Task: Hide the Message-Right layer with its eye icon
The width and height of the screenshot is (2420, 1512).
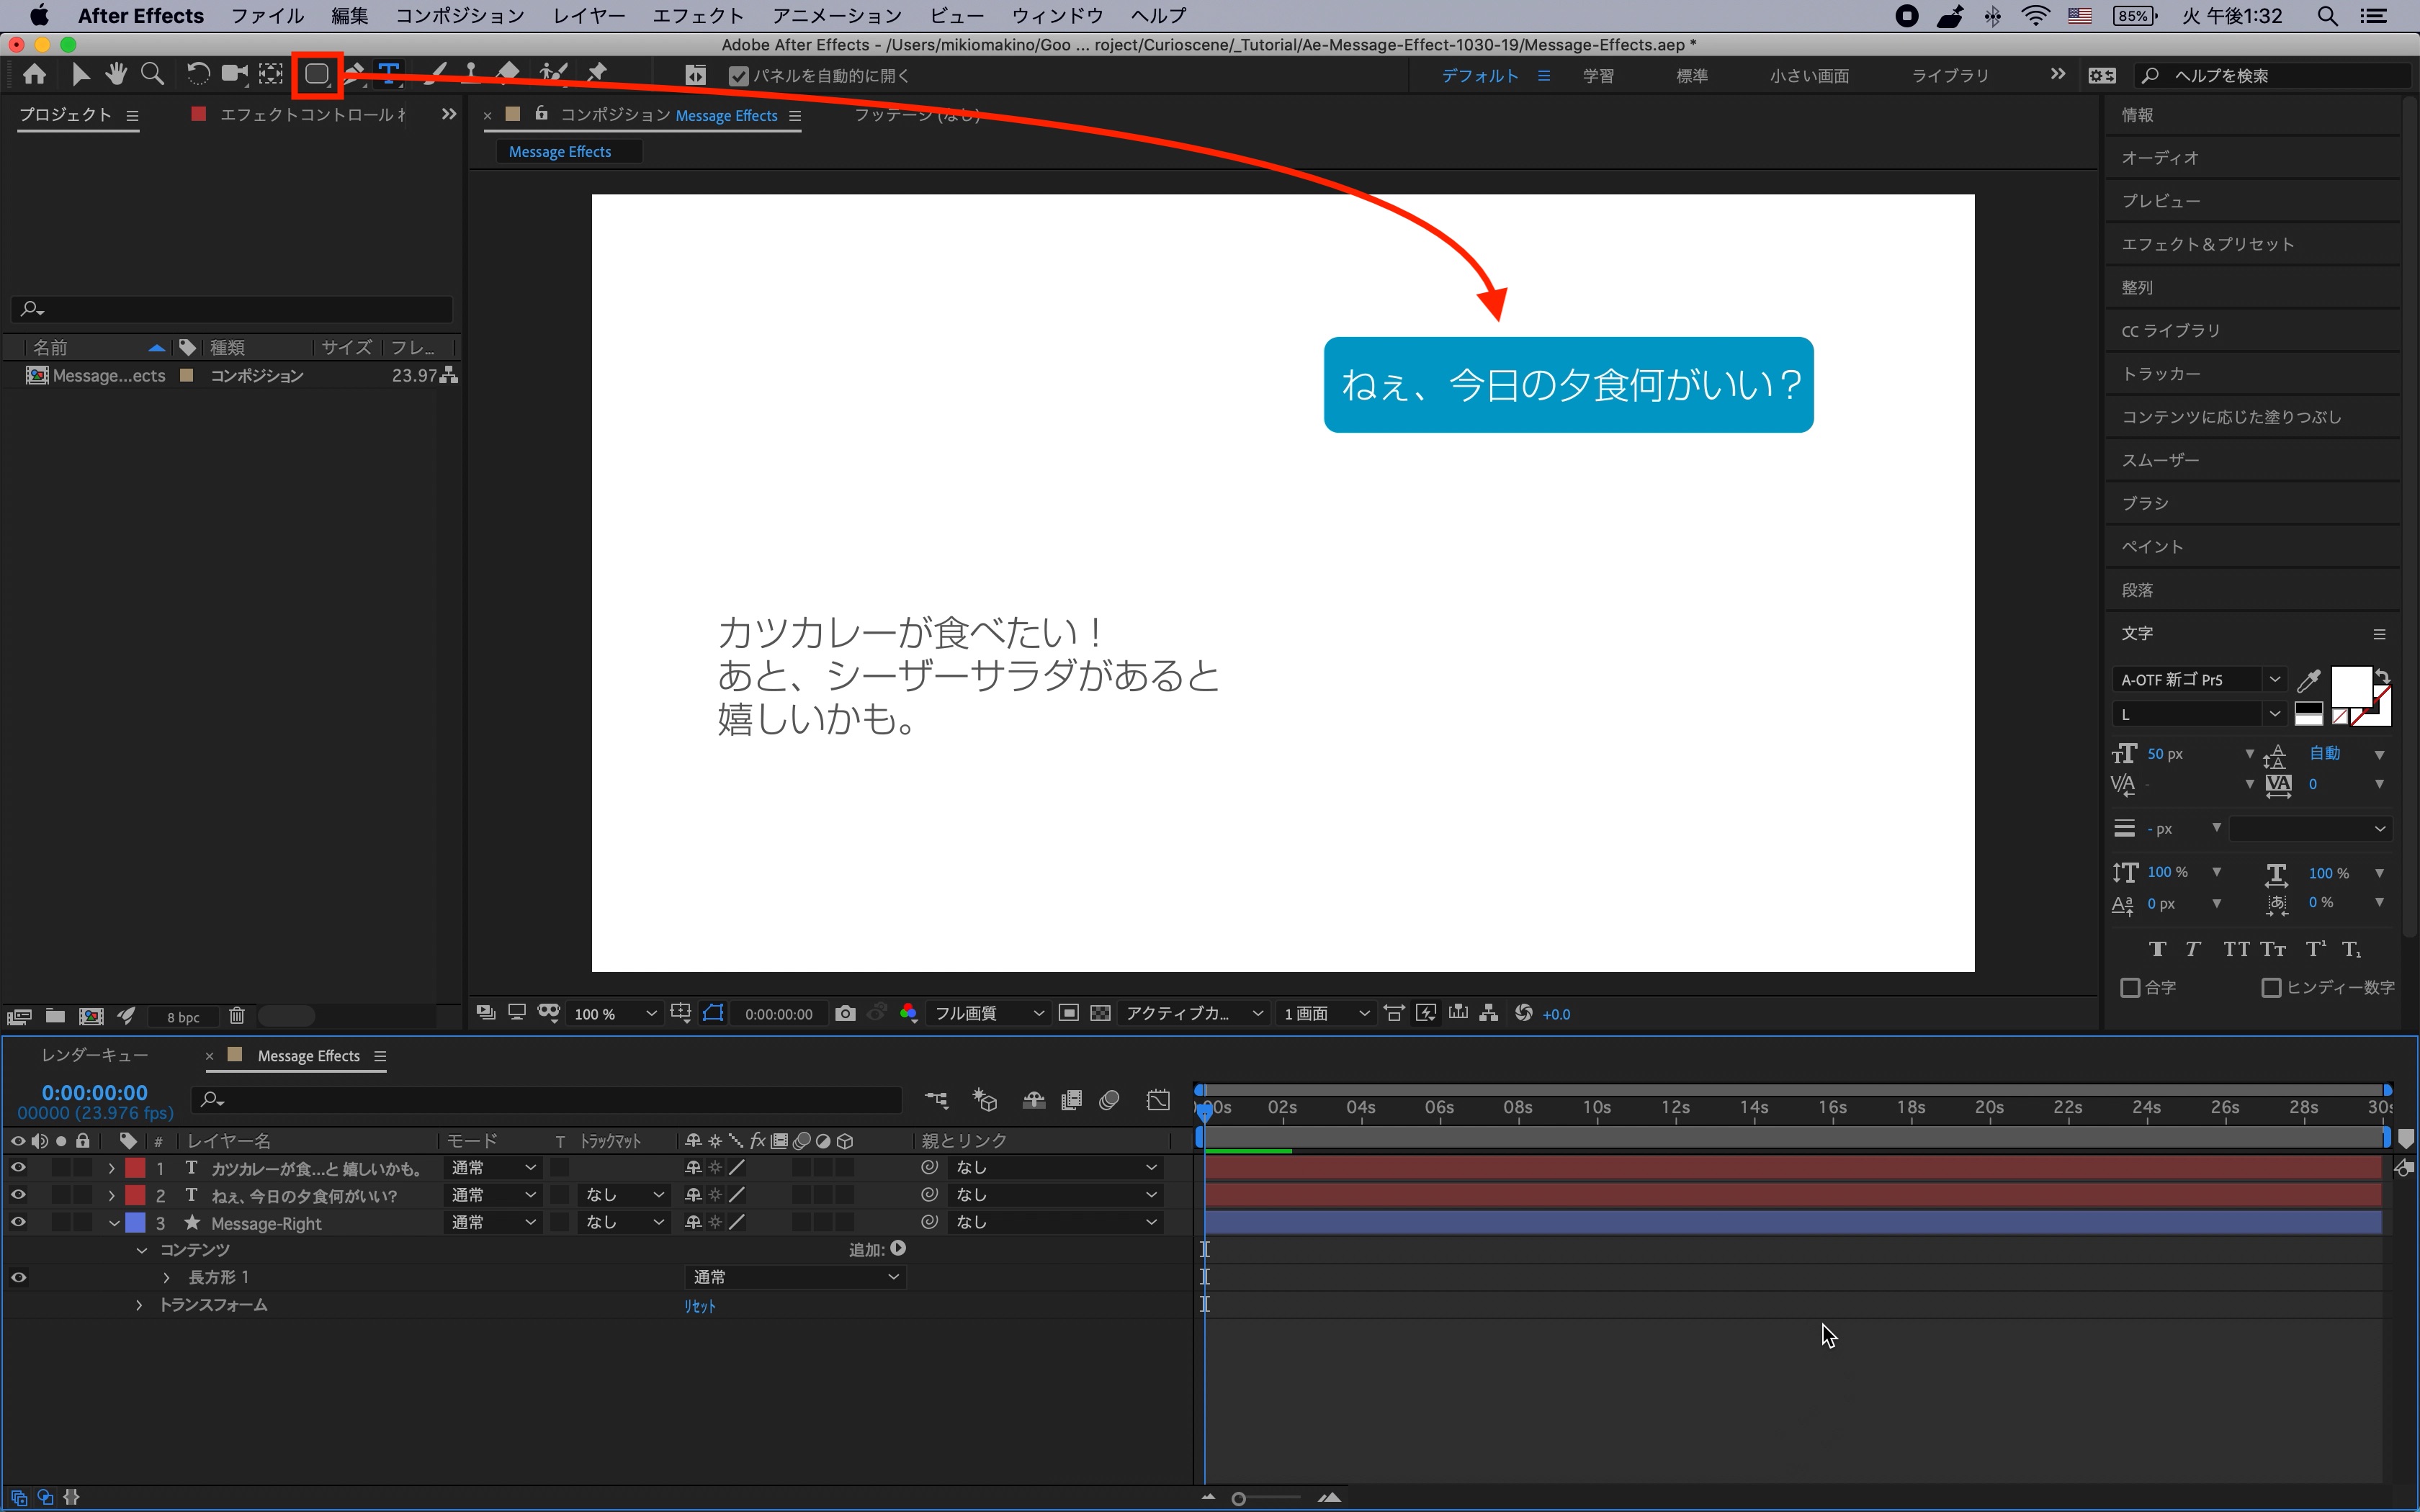Action: (x=18, y=1222)
